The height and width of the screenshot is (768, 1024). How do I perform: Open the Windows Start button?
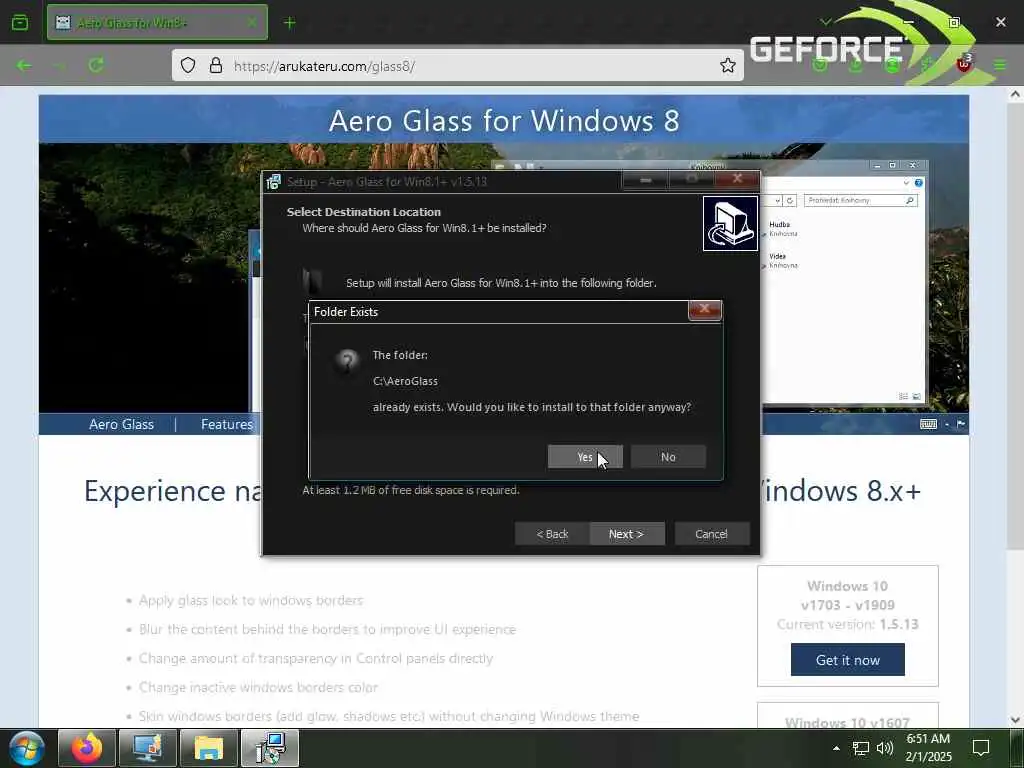click(27, 748)
